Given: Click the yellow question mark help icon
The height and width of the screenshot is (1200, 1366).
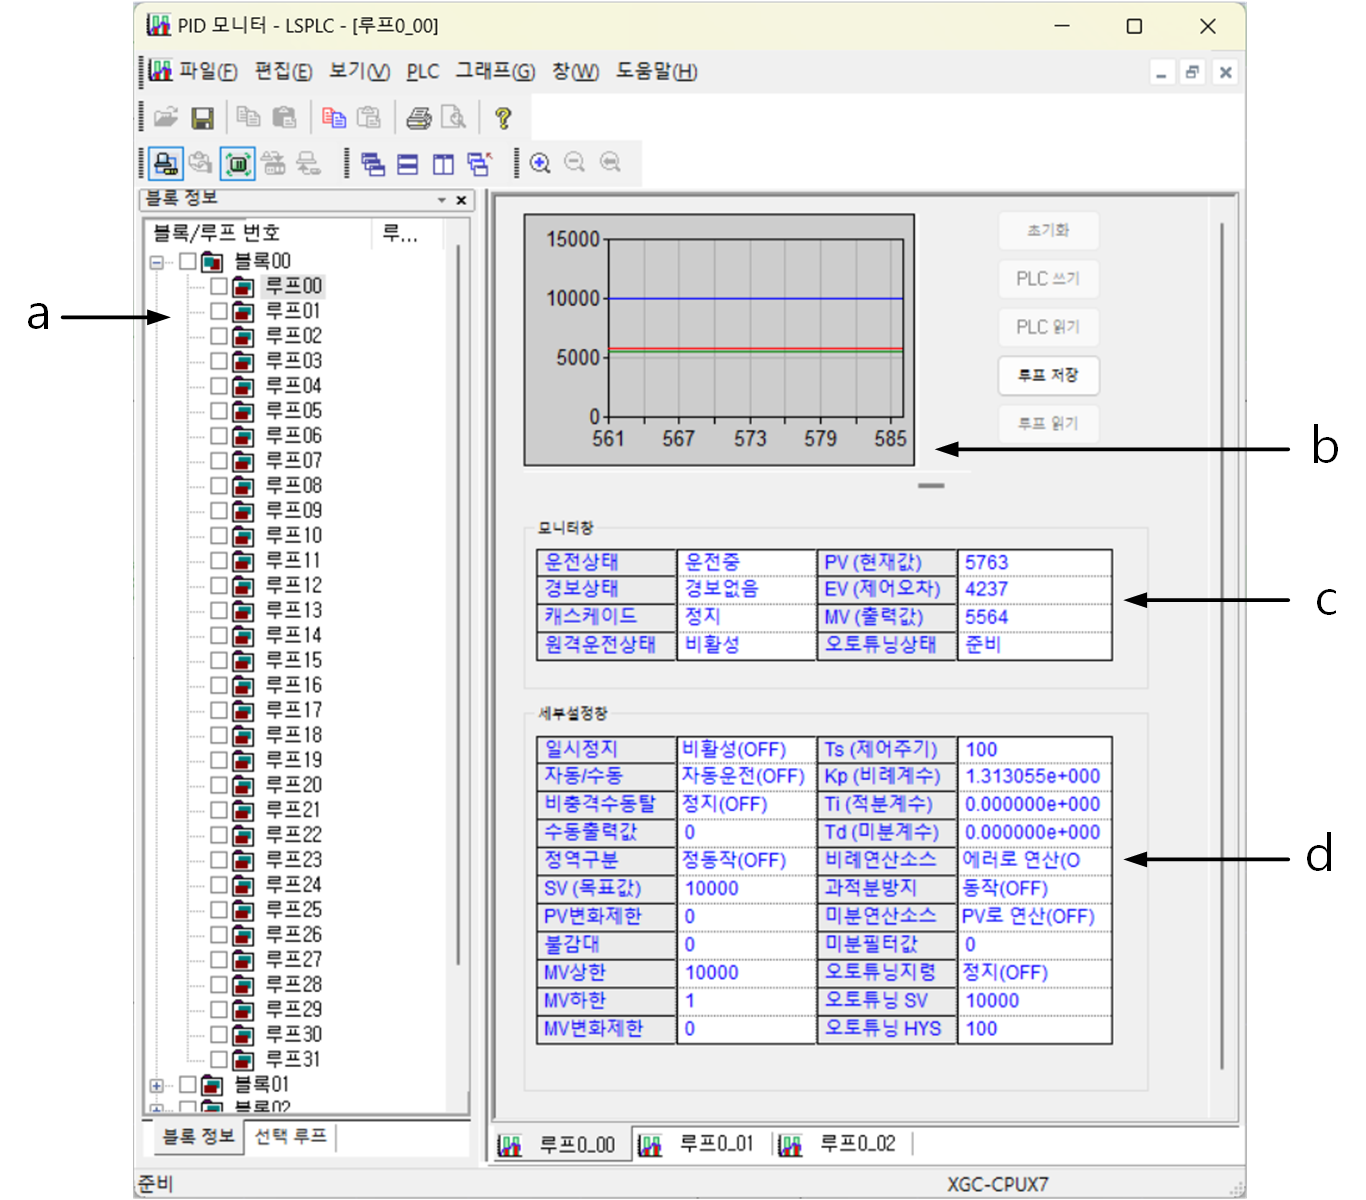Looking at the screenshot, I should coord(503,118).
